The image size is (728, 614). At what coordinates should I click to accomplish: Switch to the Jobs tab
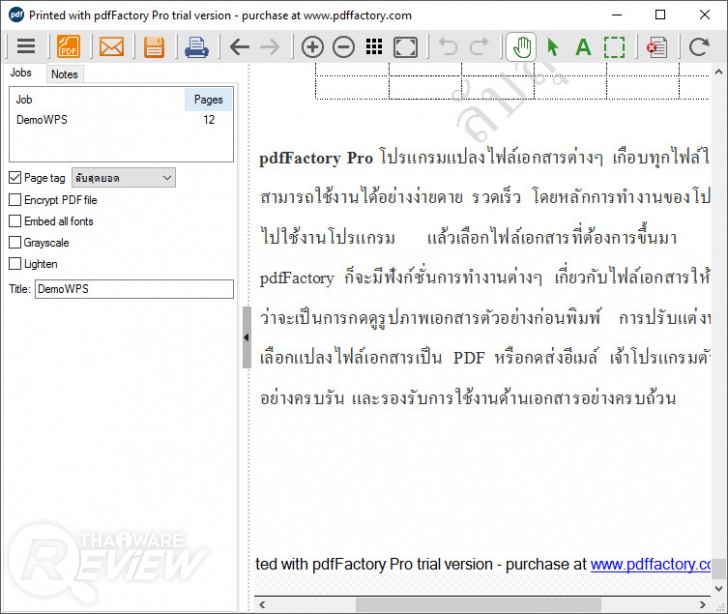[x=21, y=73]
